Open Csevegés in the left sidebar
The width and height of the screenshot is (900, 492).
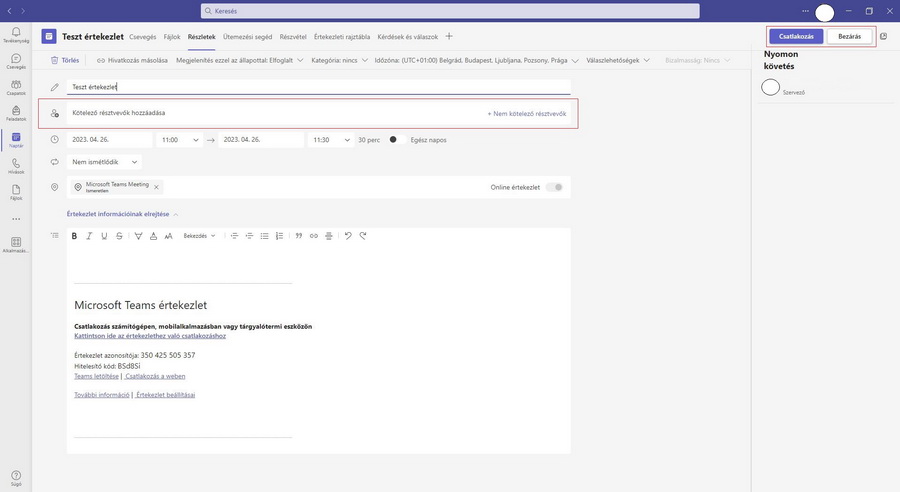click(16, 61)
